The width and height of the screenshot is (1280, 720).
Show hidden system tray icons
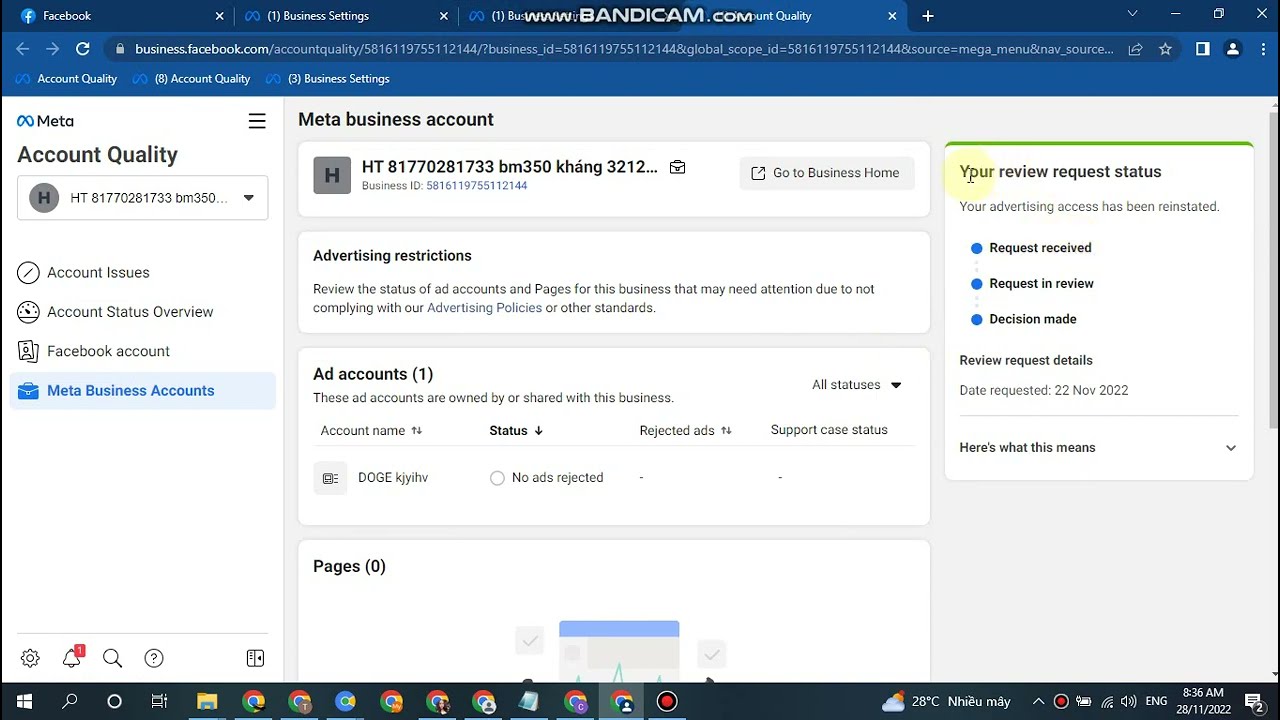click(x=1038, y=702)
